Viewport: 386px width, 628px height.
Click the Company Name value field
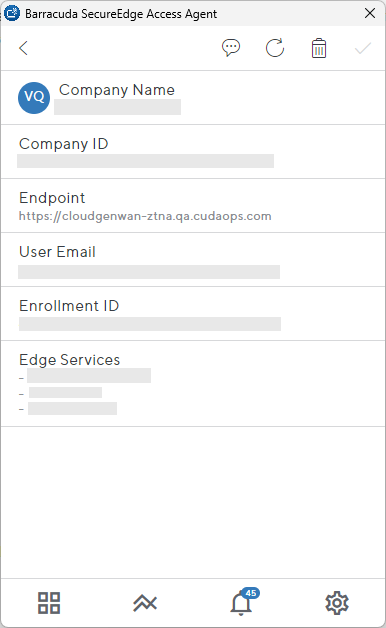coord(117,107)
